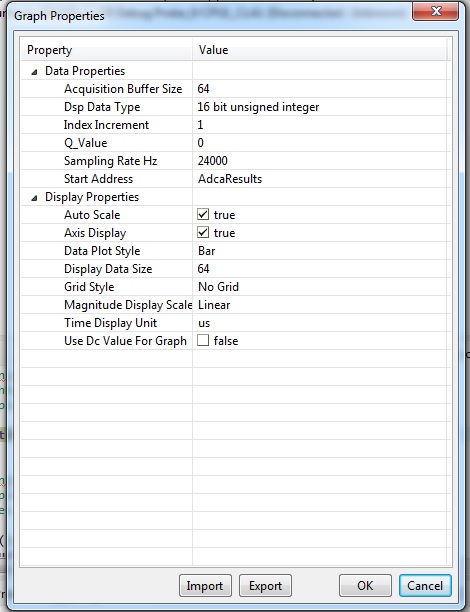Click the Import button

click(205, 585)
